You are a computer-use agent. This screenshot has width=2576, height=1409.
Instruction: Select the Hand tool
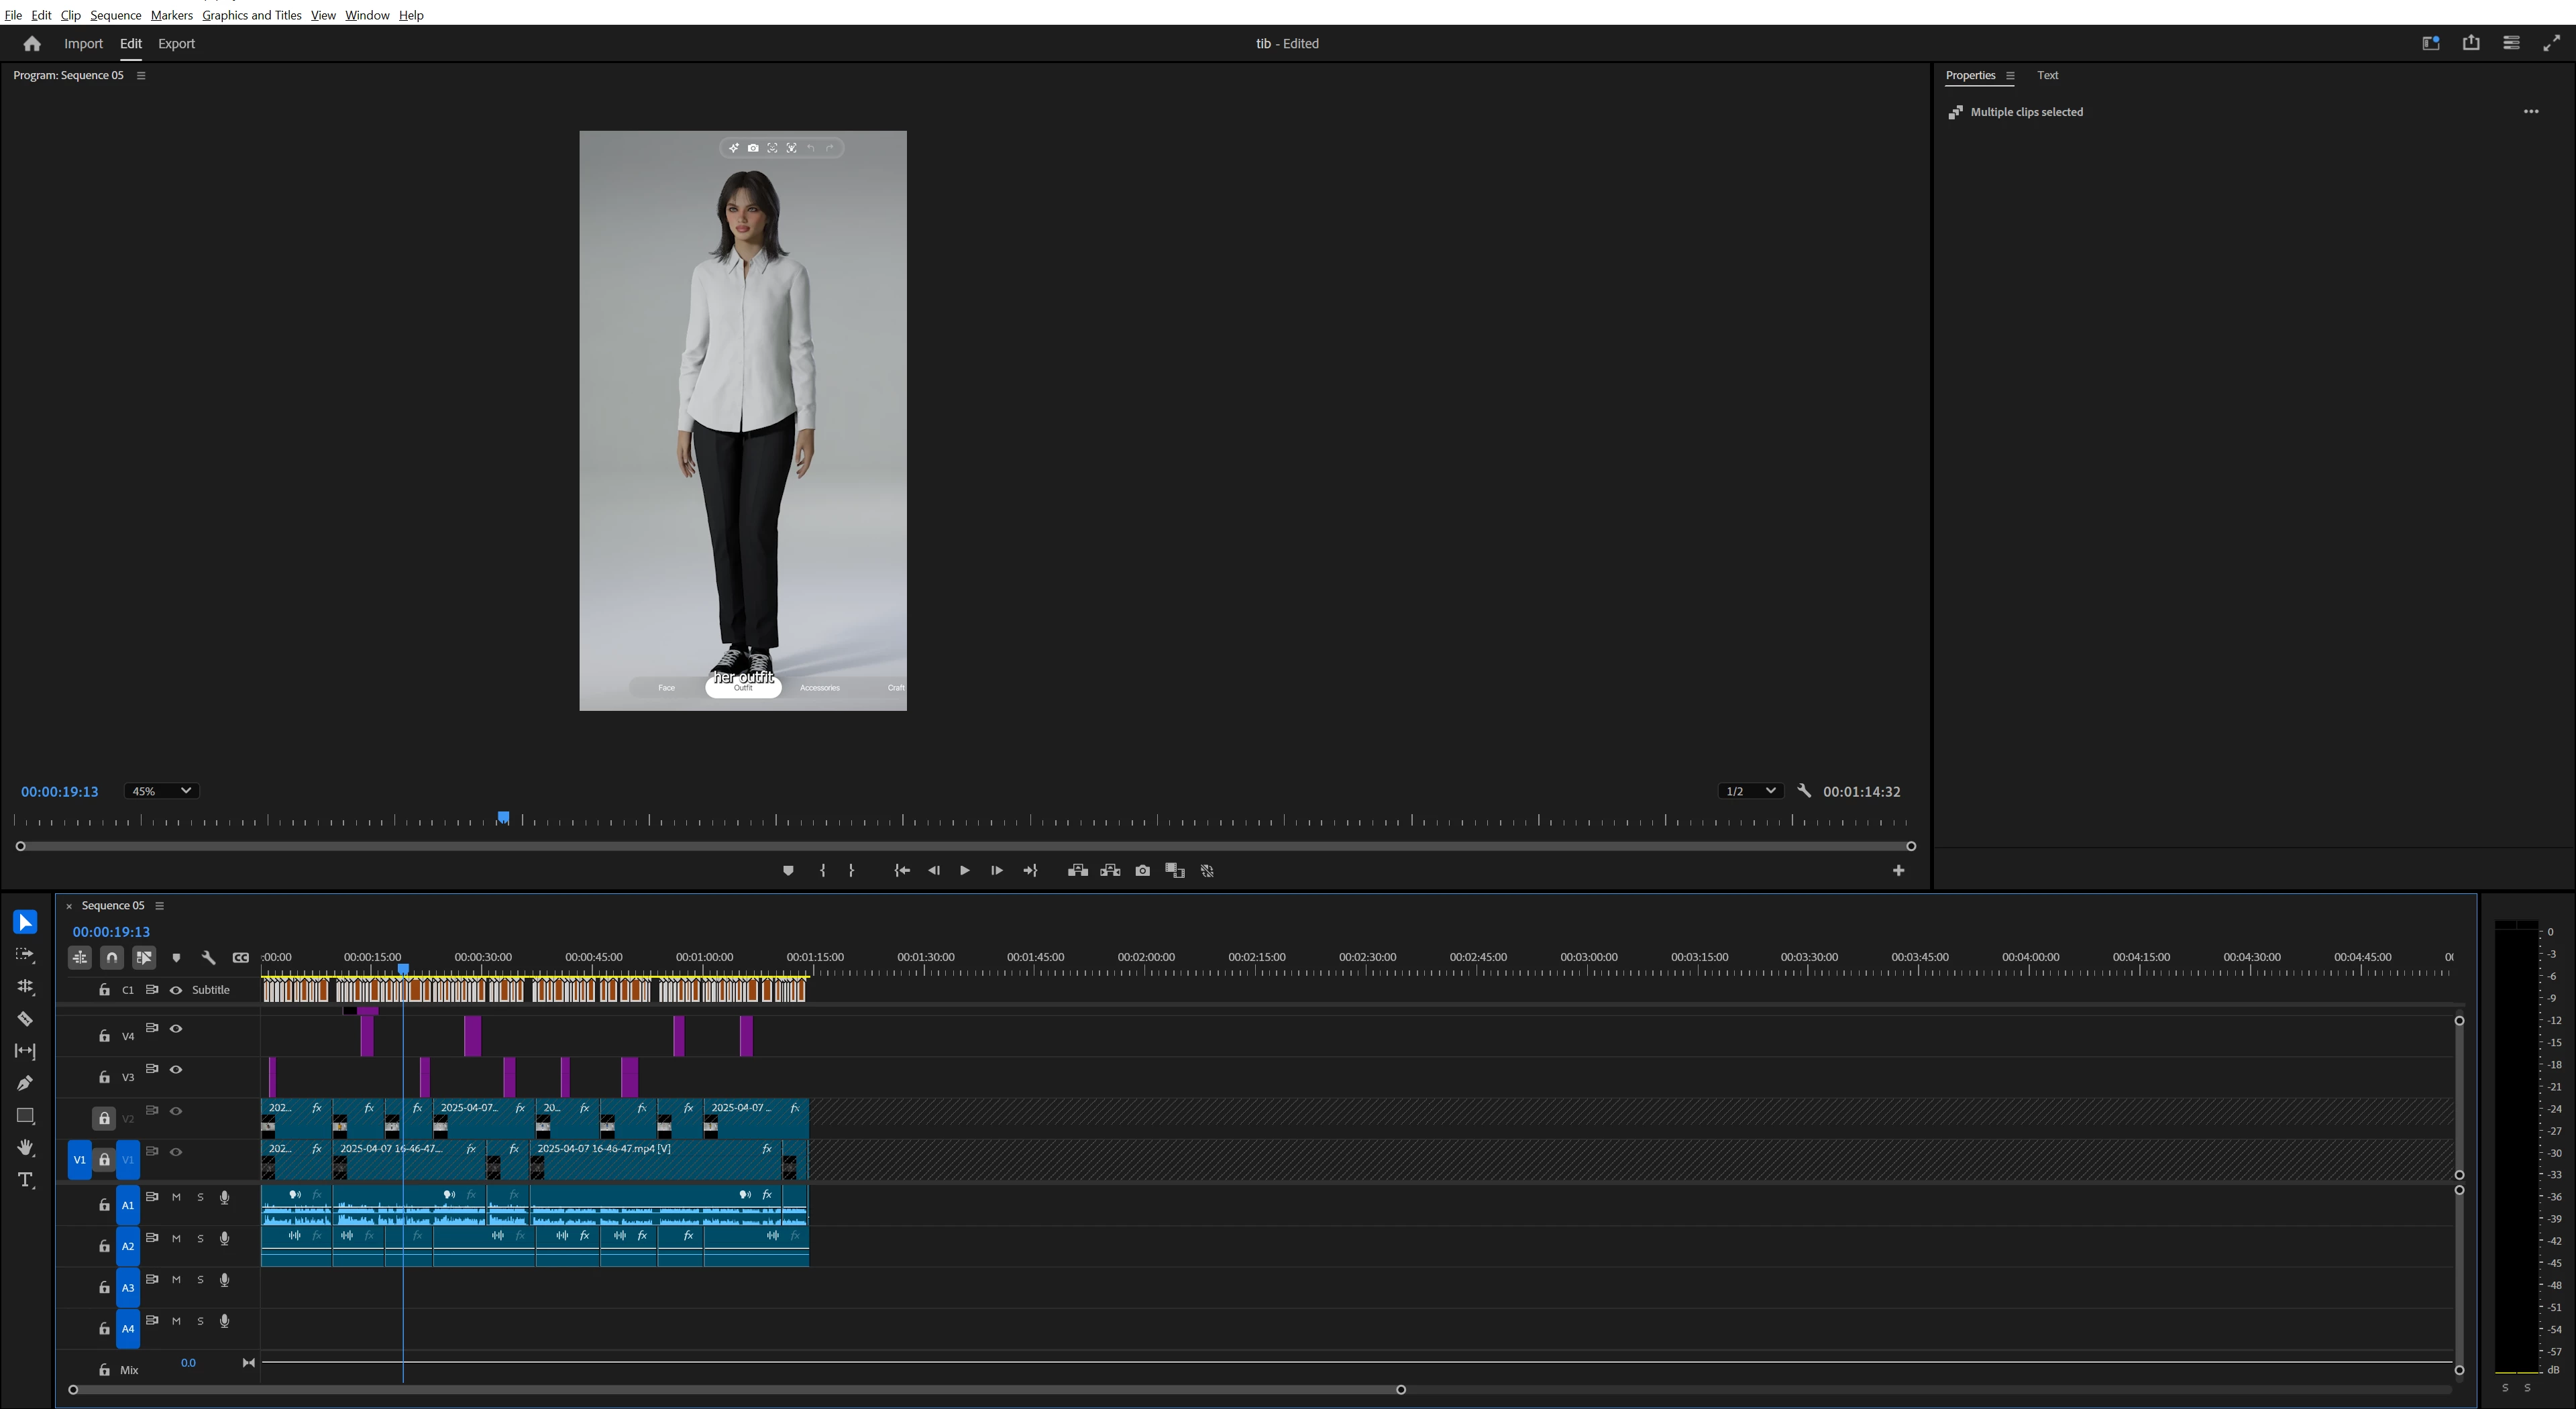[x=25, y=1148]
